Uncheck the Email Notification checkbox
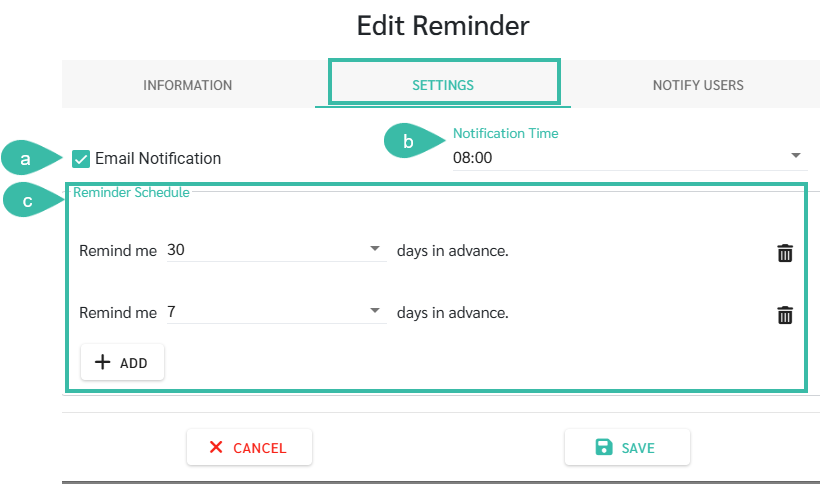 click(81, 159)
